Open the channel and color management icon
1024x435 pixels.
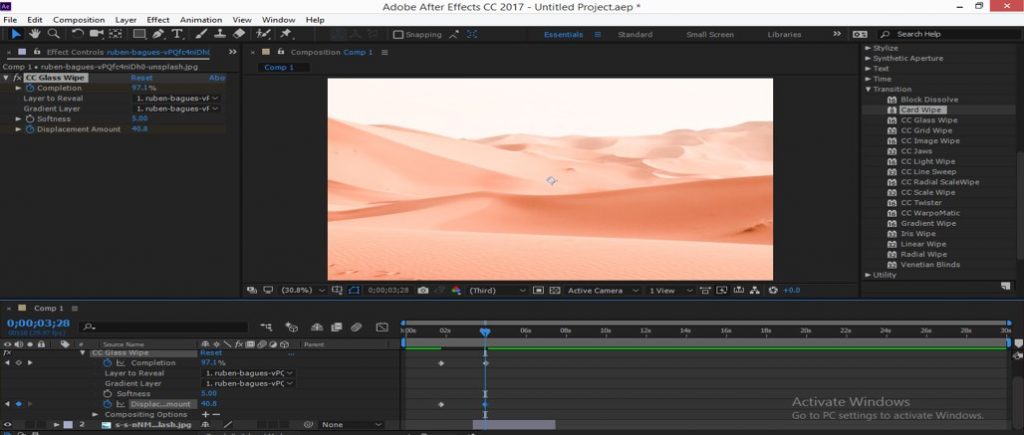[x=456, y=290]
